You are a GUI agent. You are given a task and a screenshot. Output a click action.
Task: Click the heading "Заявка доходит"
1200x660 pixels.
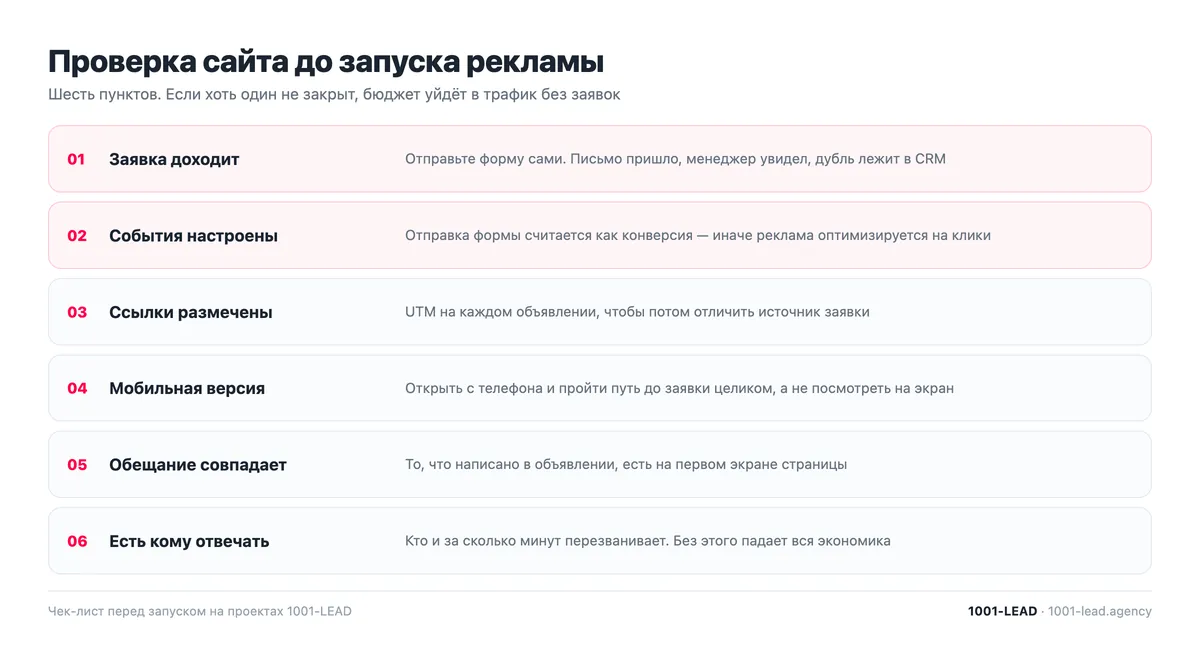[174, 159]
